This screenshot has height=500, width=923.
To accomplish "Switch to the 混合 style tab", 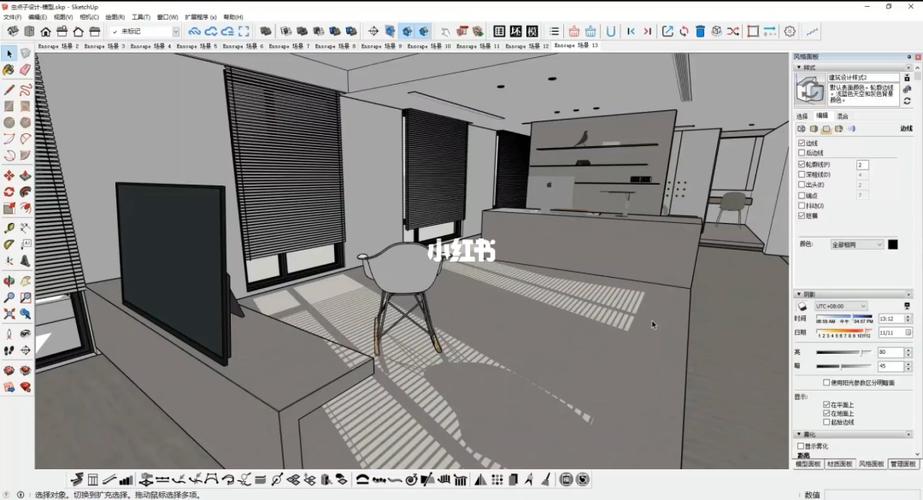I will pos(843,116).
